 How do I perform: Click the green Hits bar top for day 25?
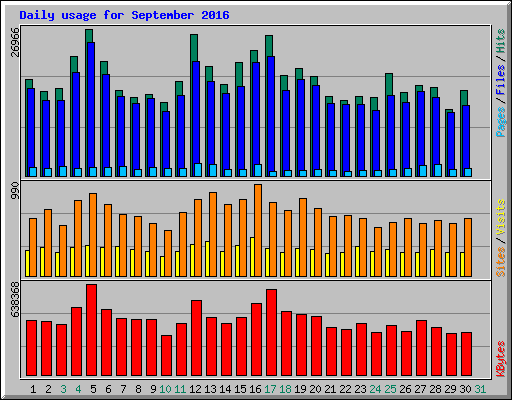click(x=389, y=84)
